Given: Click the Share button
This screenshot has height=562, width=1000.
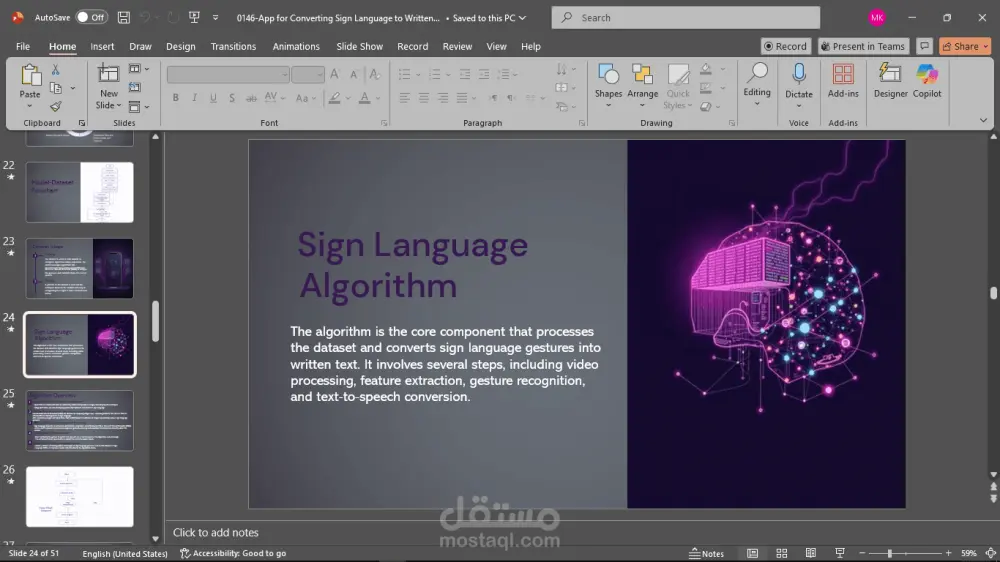Looking at the screenshot, I should (960, 46).
